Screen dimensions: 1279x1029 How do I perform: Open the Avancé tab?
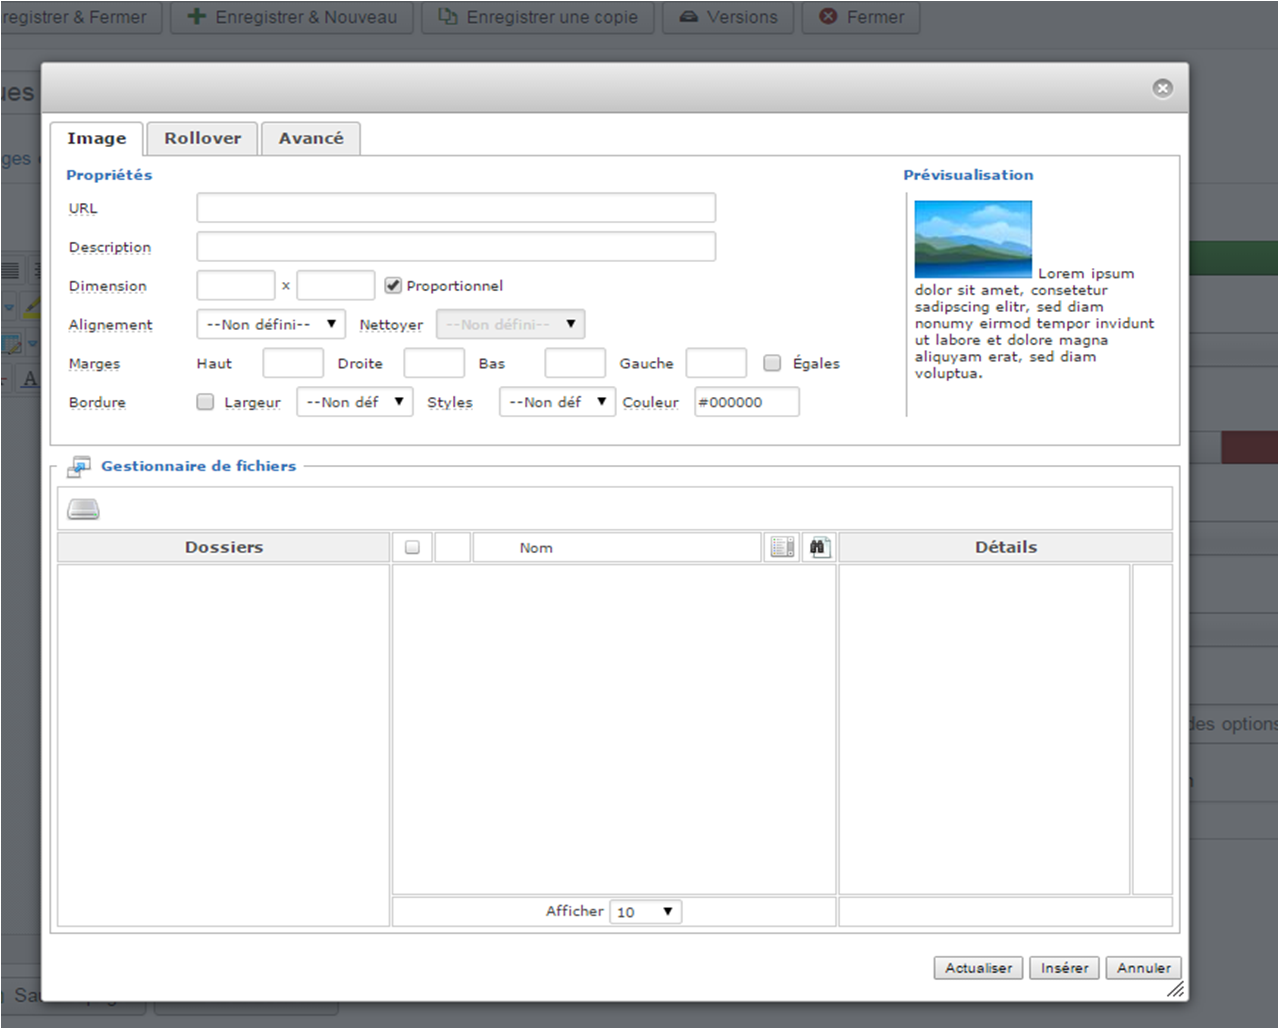pyautogui.click(x=310, y=138)
